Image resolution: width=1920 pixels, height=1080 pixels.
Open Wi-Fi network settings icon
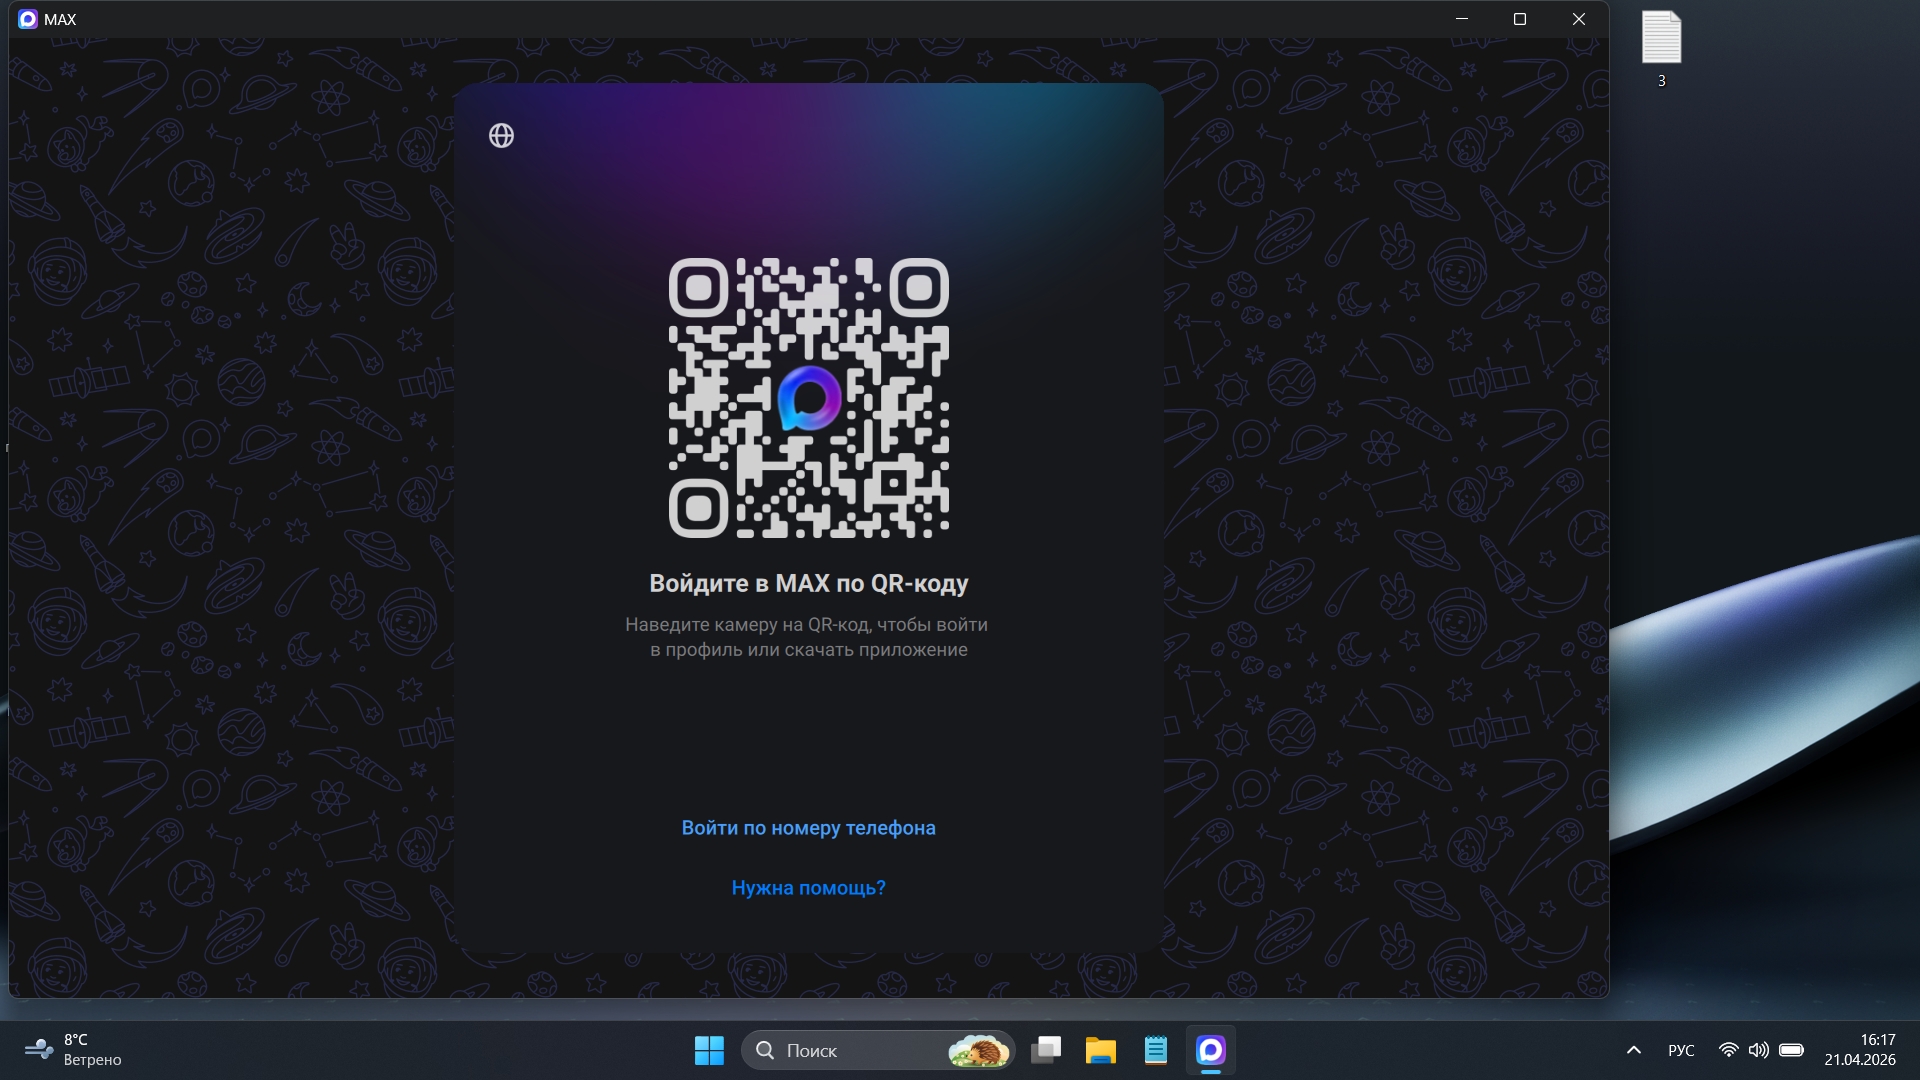pyautogui.click(x=1728, y=1050)
